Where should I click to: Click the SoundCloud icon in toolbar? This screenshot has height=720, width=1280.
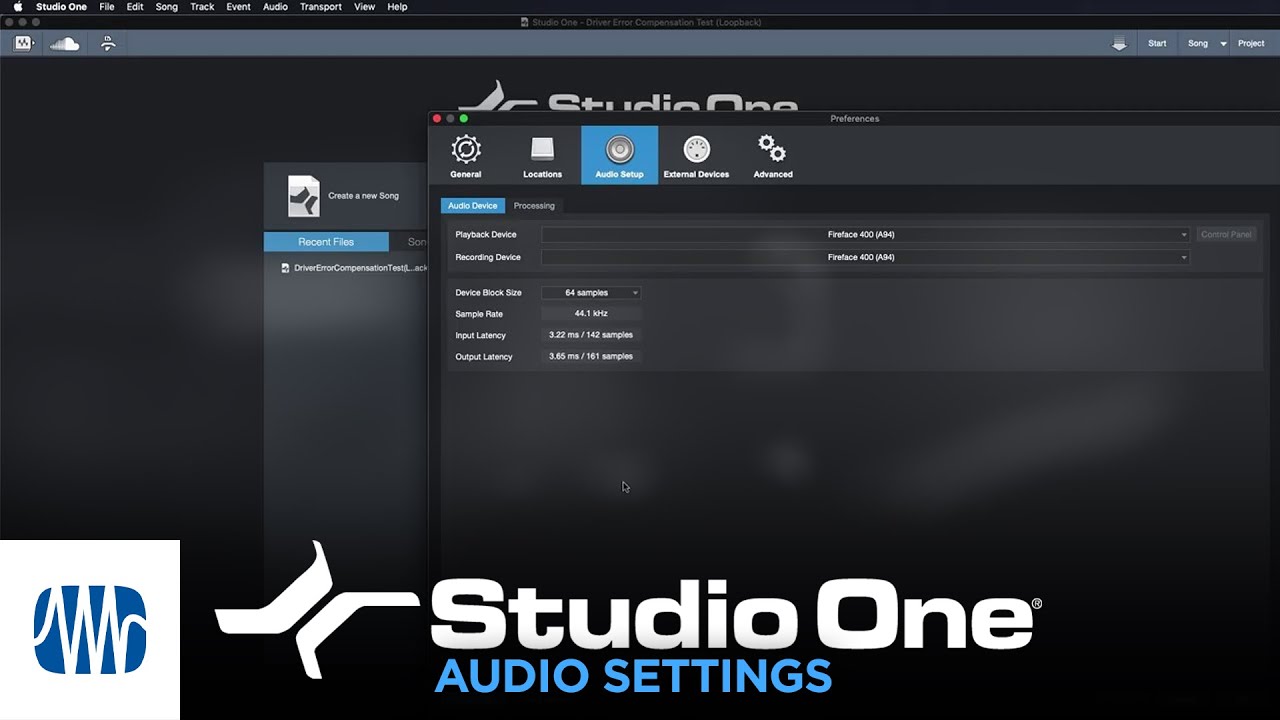[x=64, y=43]
